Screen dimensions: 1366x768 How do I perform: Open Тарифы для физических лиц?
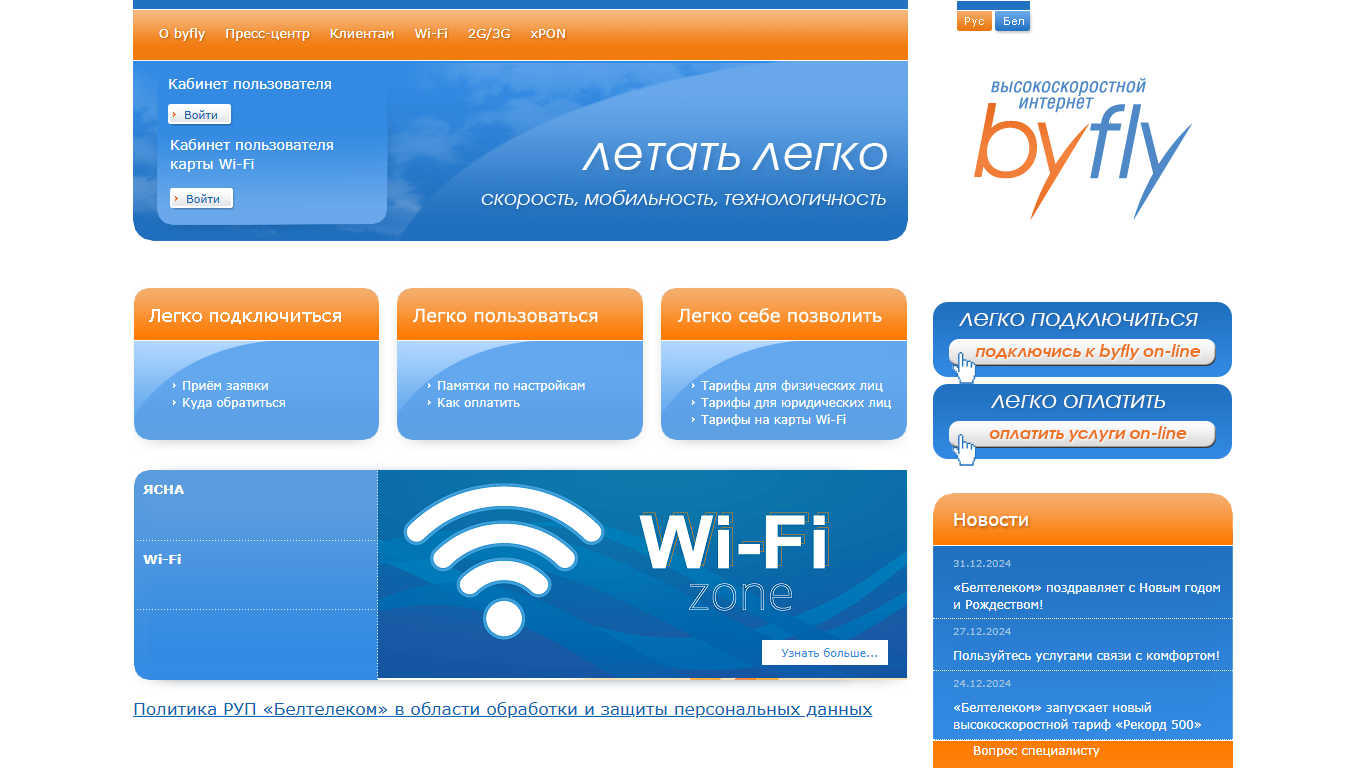coord(792,385)
